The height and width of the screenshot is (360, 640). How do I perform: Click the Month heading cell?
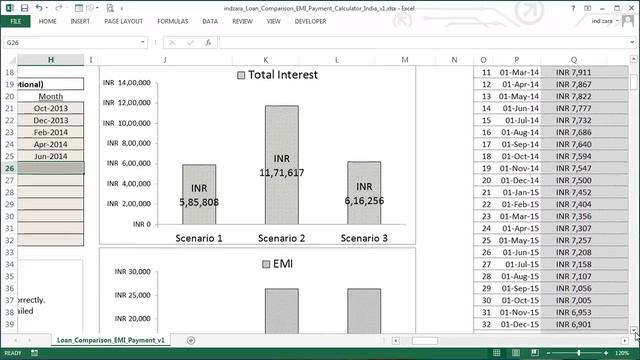(x=51, y=96)
